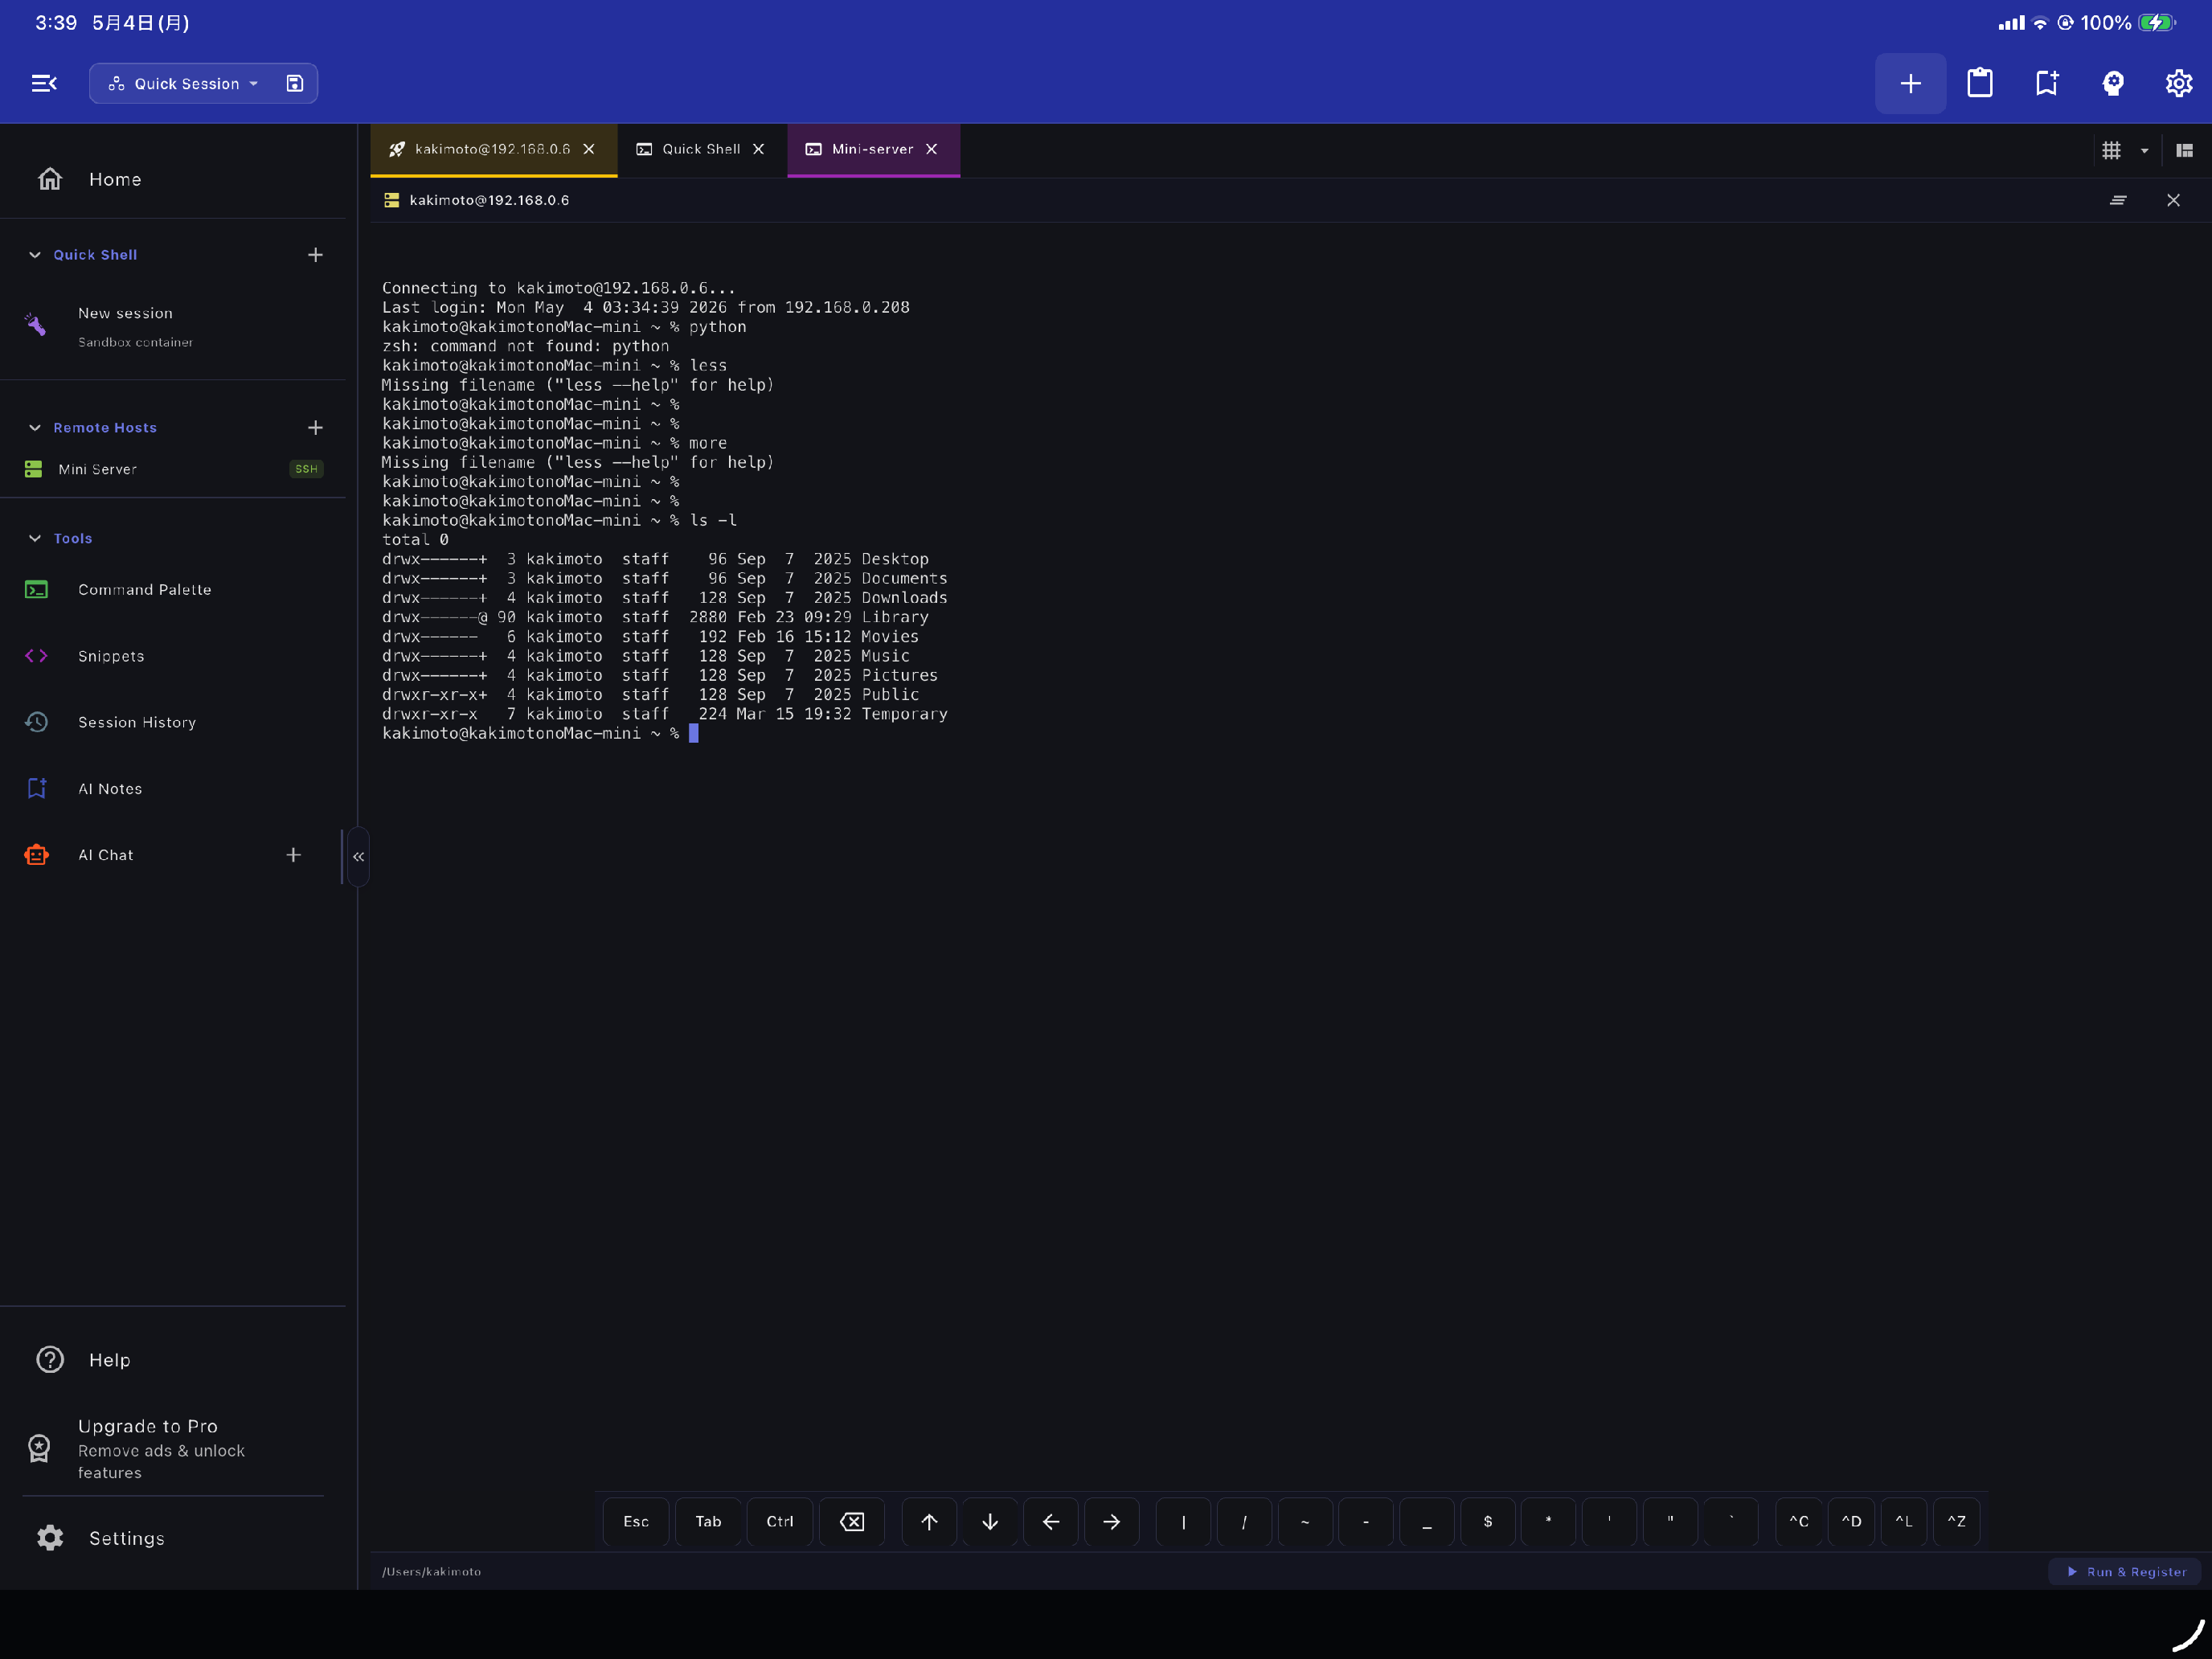Click the grid layout icon
Image resolution: width=2212 pixels, height=1659 pixels.
tap(2112, 150)
